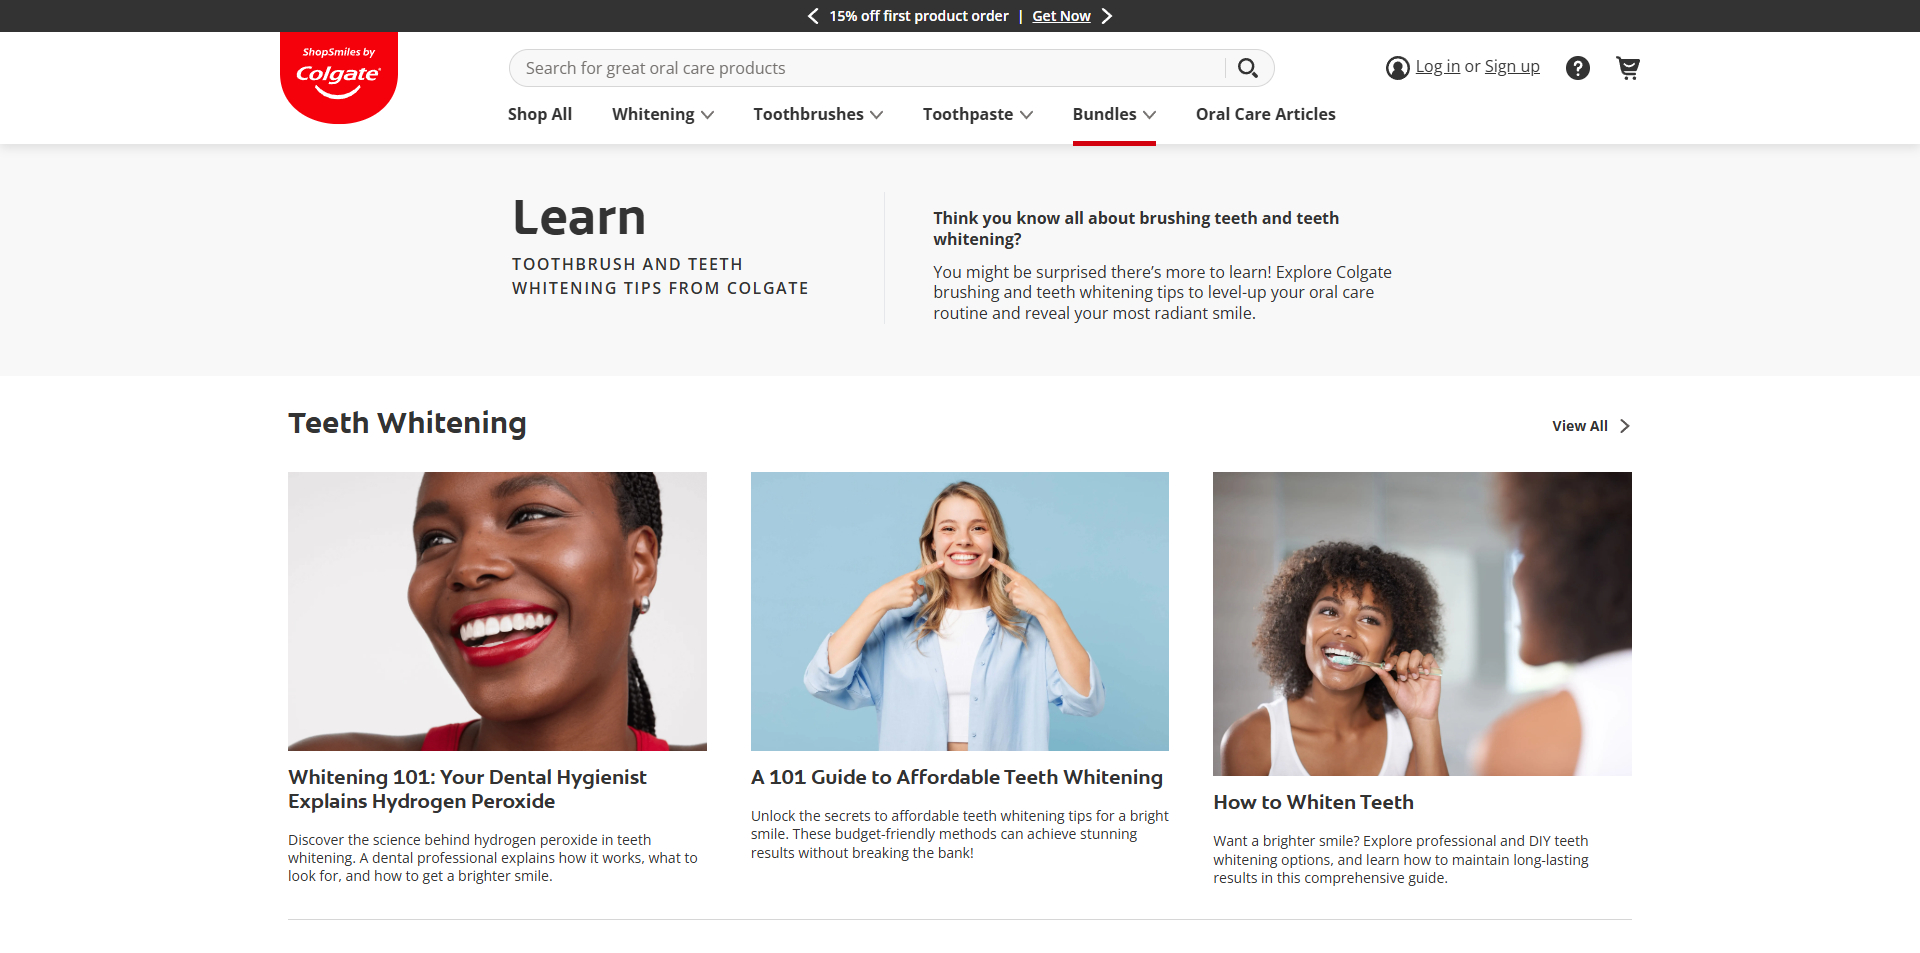Select Shop All in navigation
The height and width of the screenshot is (953, 1920).
pyautogui.click(x=539, y=114)
